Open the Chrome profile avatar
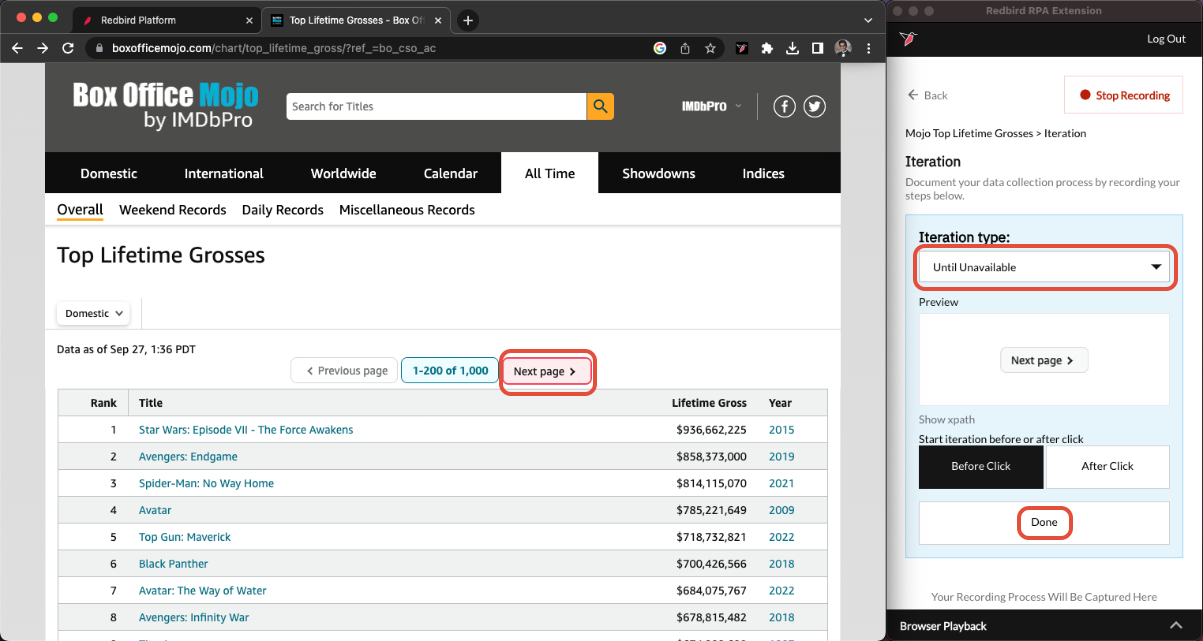 pos(842,47)
